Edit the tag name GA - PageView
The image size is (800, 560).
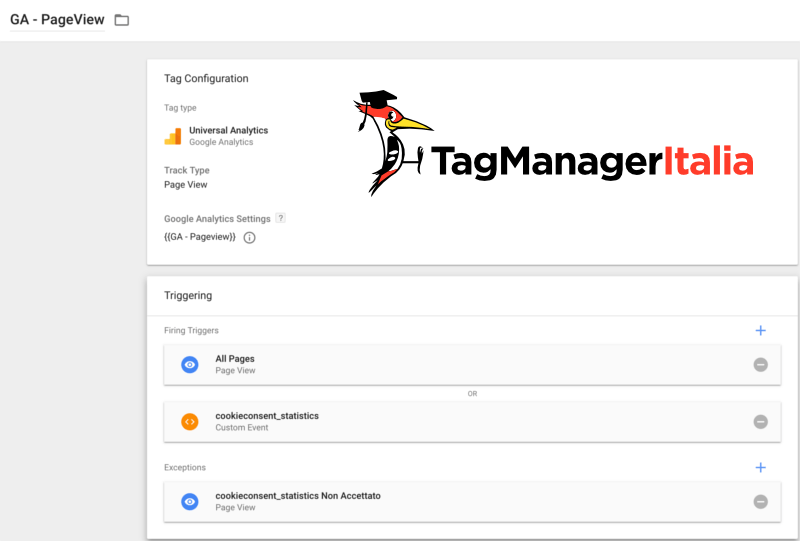click(x=57, y=19)
